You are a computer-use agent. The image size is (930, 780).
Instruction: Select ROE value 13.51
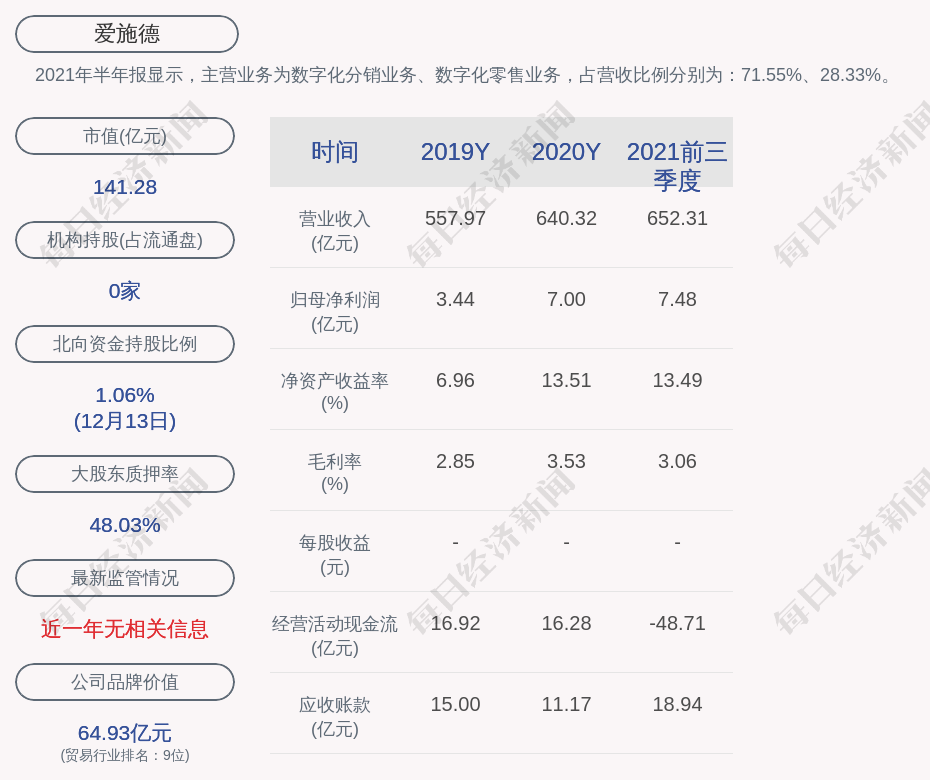(x=566, y=380)
